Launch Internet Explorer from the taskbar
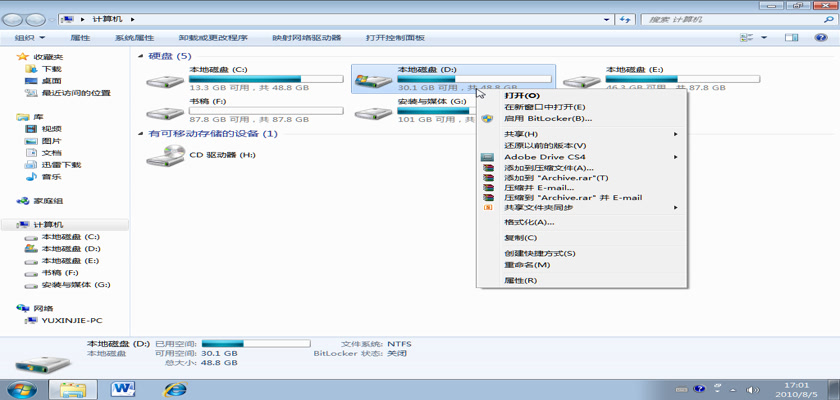Viewport: 840px width, 400px height. pyautogui.click(x=175, y=388)
